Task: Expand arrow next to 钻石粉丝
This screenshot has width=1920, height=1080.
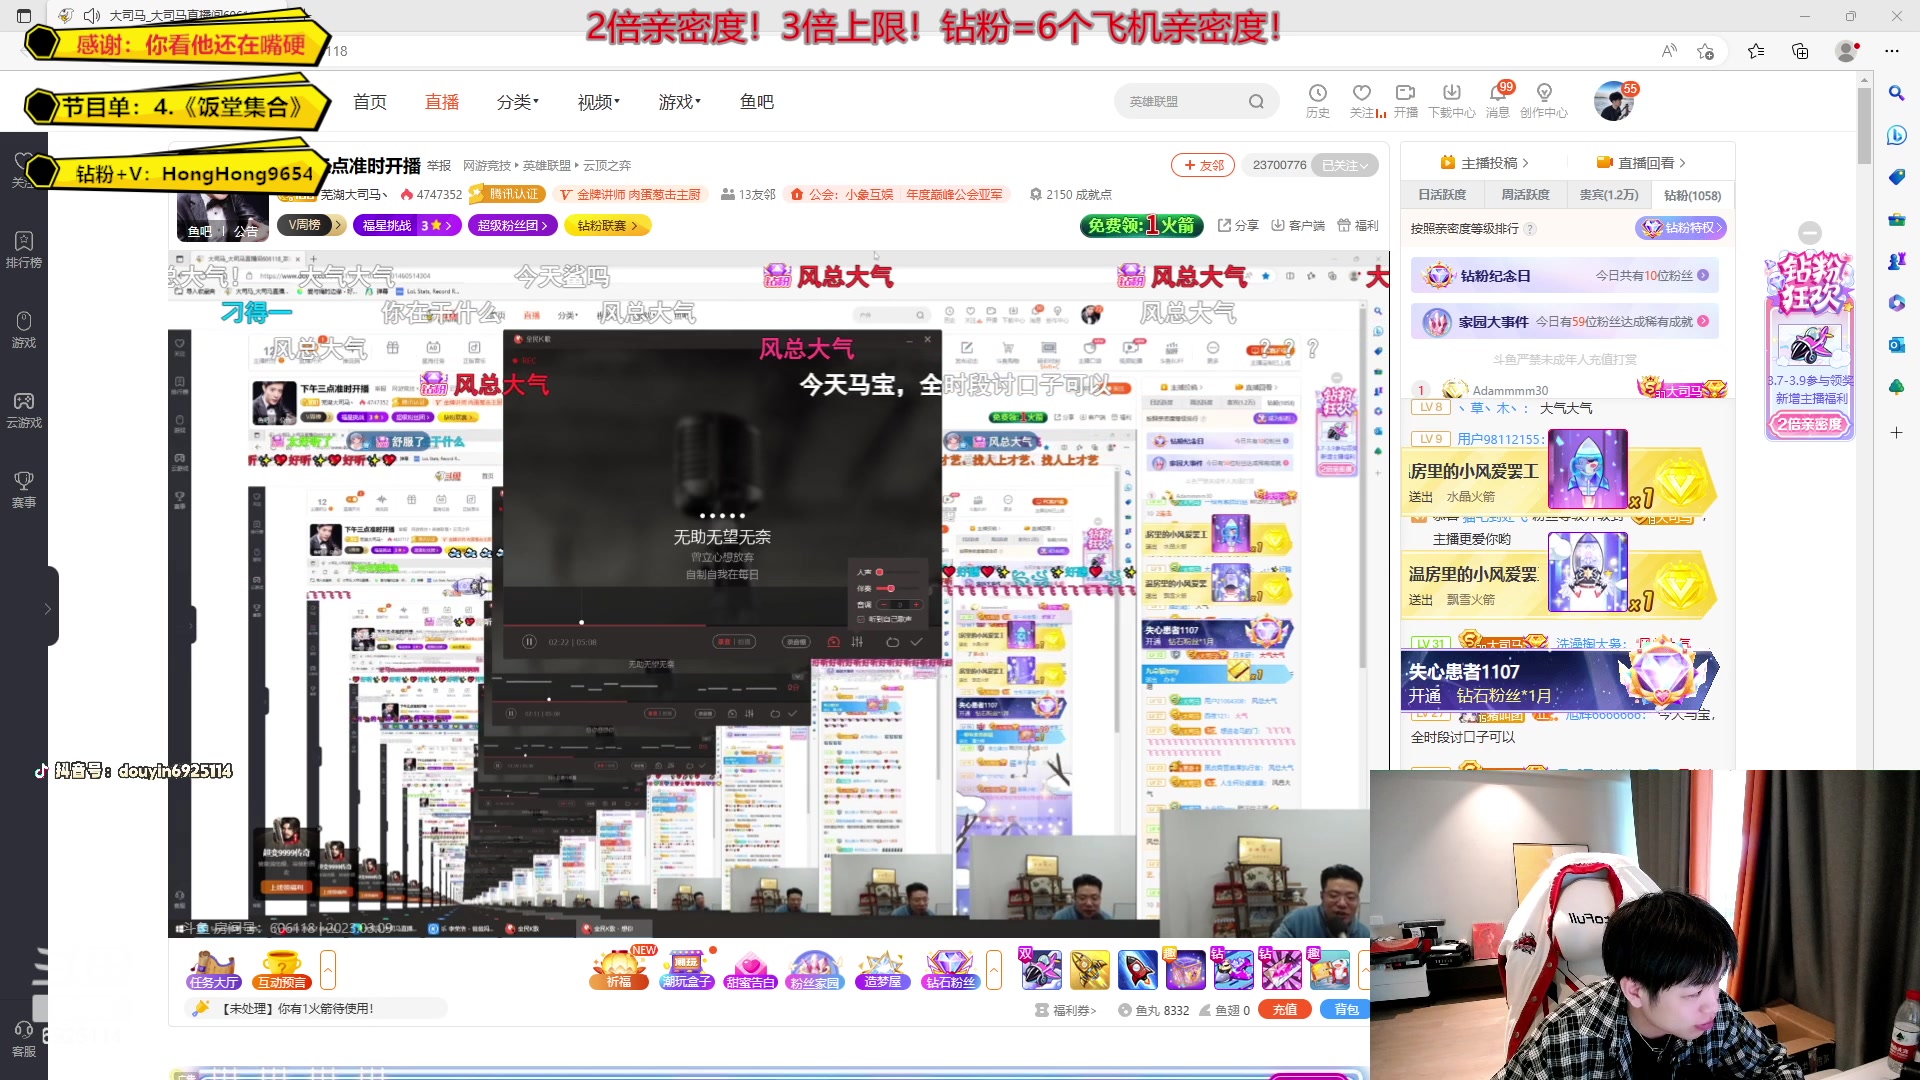Action: [x=993, y=970]
